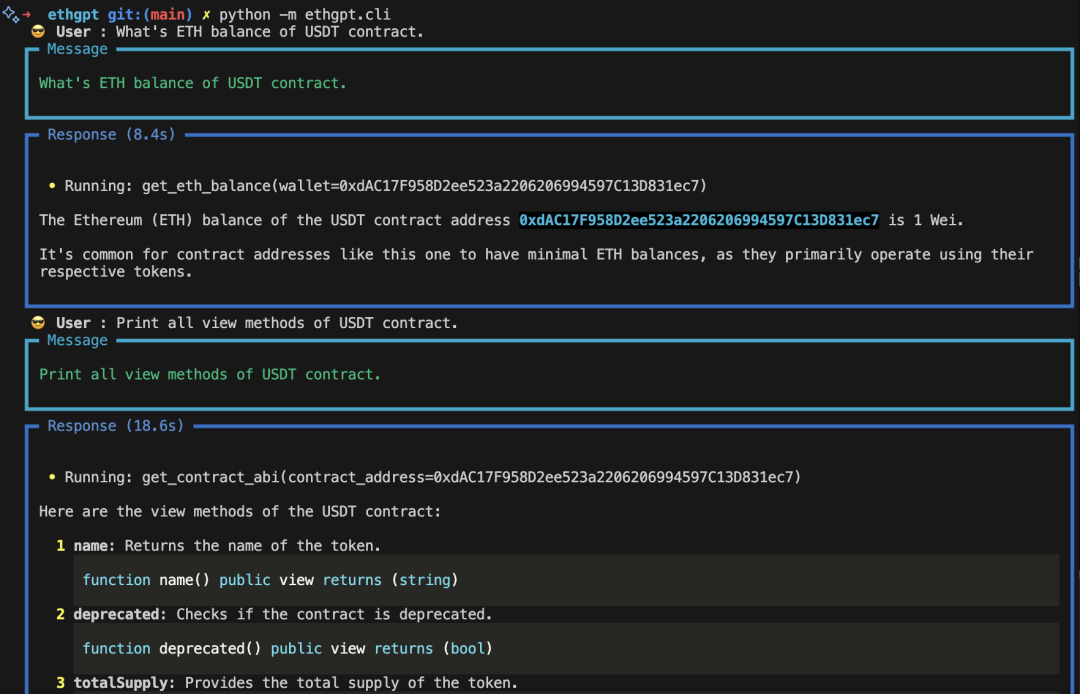Click 'Response (18.6s)' panel title
This screenshot has width=1080, height=694.
click(x=116, y=425)
